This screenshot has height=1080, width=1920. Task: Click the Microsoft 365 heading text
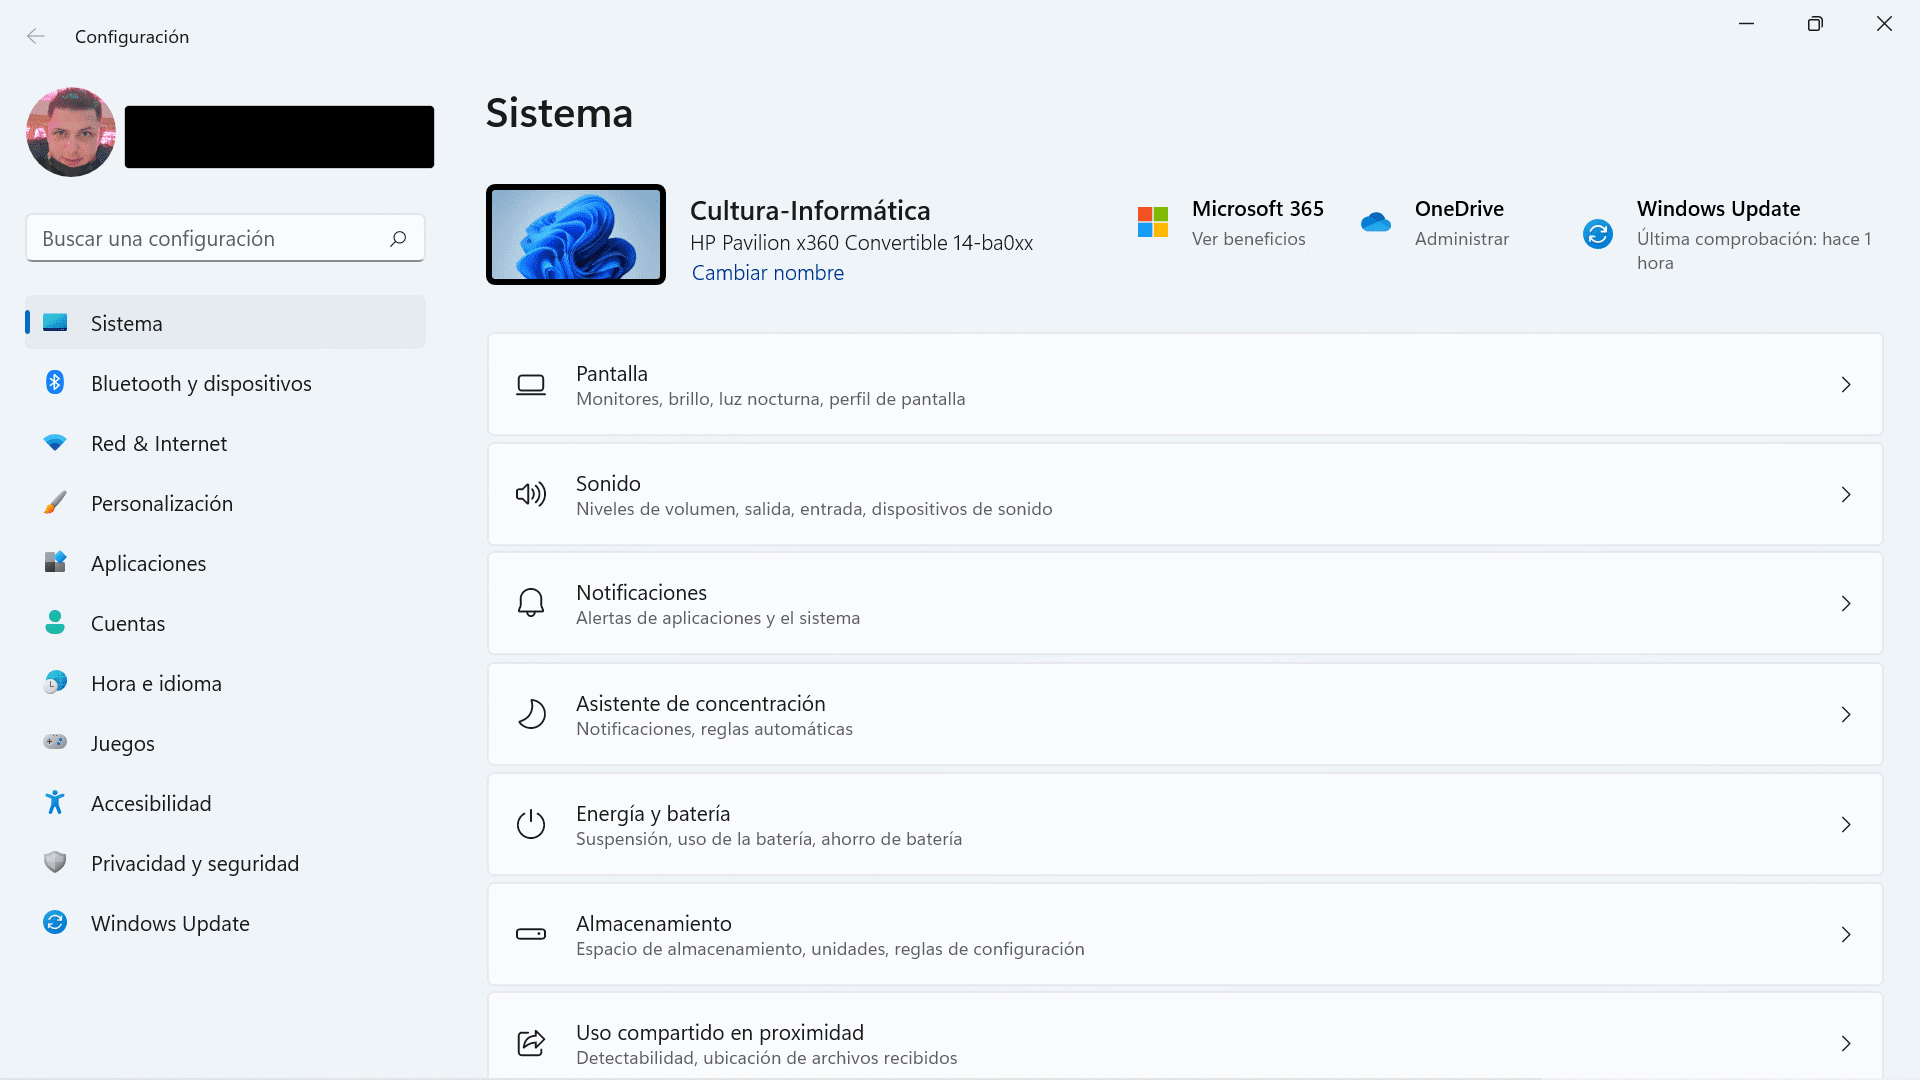(1258, 209)
